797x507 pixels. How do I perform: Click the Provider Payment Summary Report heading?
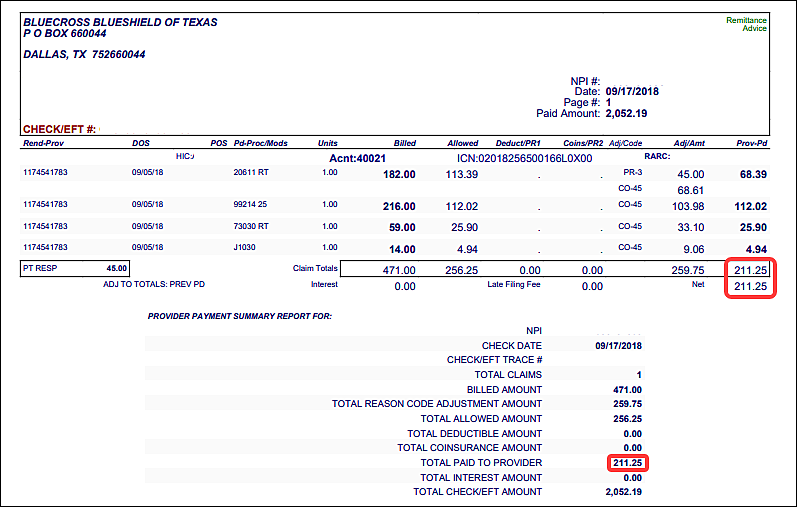pyautogui.click(x=239, y=316)
